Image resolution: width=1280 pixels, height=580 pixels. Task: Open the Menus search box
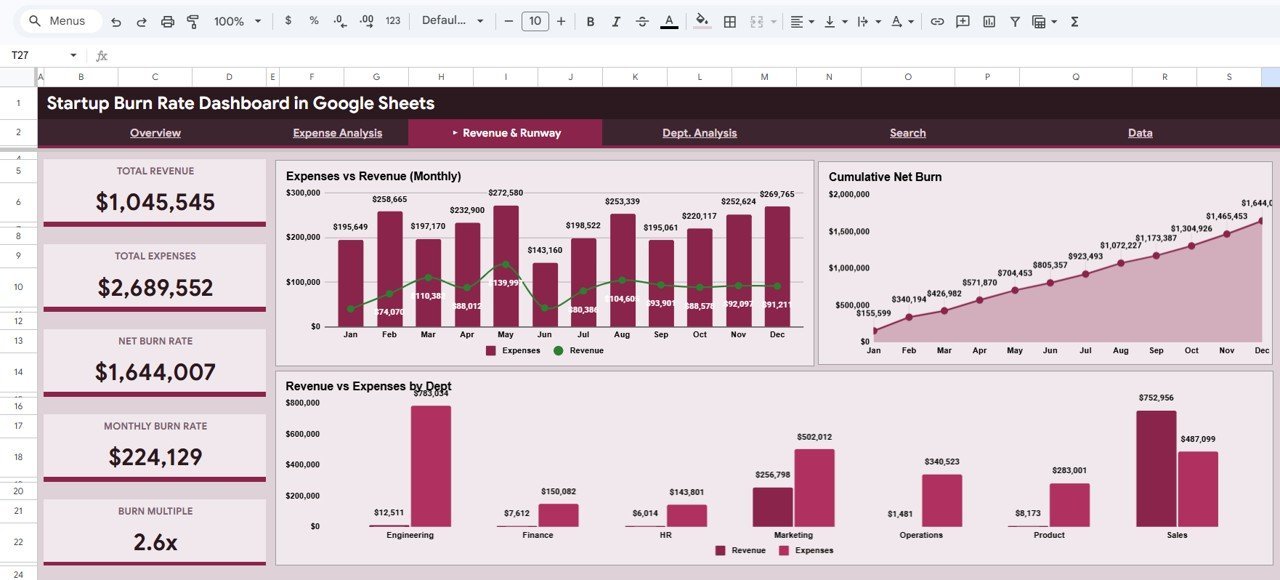pos(55,20)
